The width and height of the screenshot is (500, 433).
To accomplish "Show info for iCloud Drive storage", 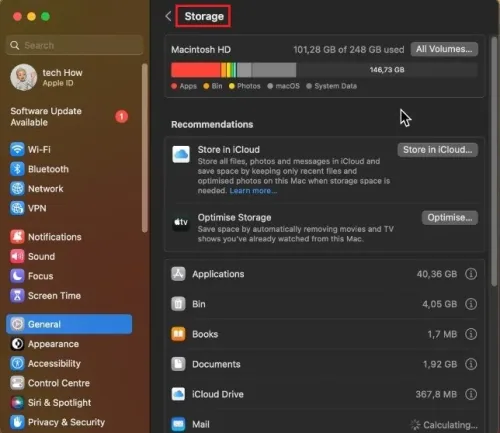I will coord(471,394).
